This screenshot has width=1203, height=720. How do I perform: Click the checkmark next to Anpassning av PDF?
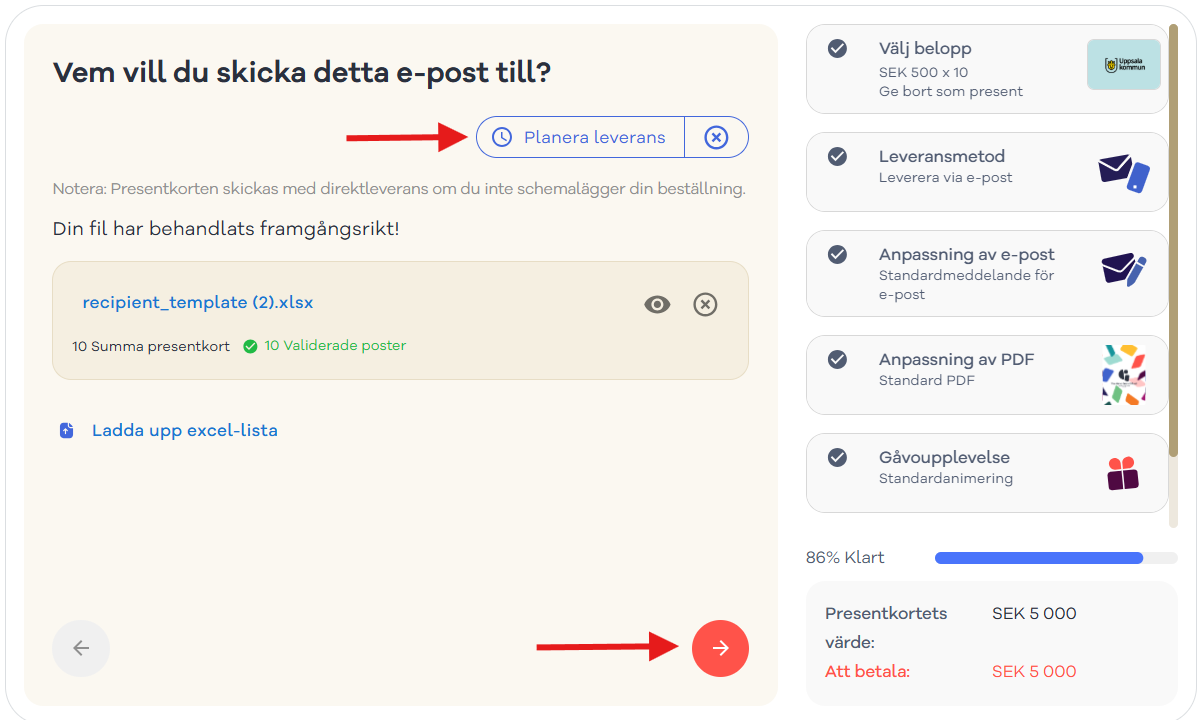838,359
